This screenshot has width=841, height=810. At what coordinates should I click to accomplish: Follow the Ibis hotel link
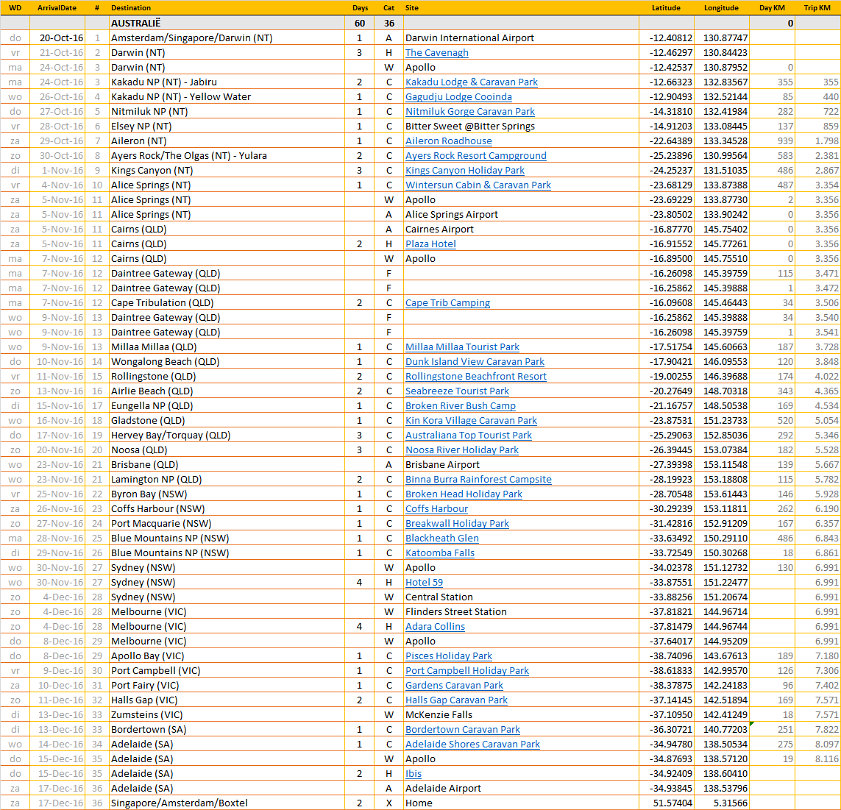pyautogui.click(x=414, y=774)
